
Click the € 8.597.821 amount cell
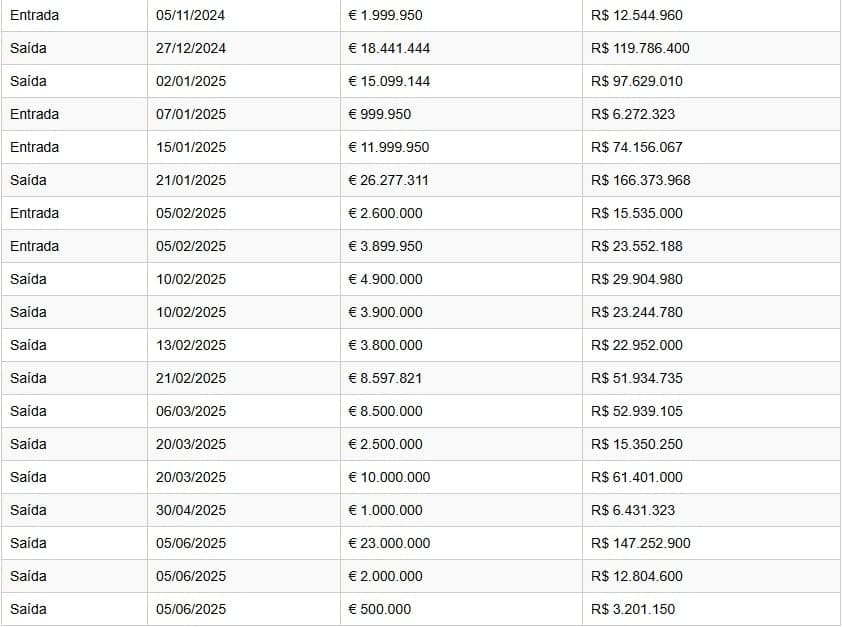pos(385,378)
